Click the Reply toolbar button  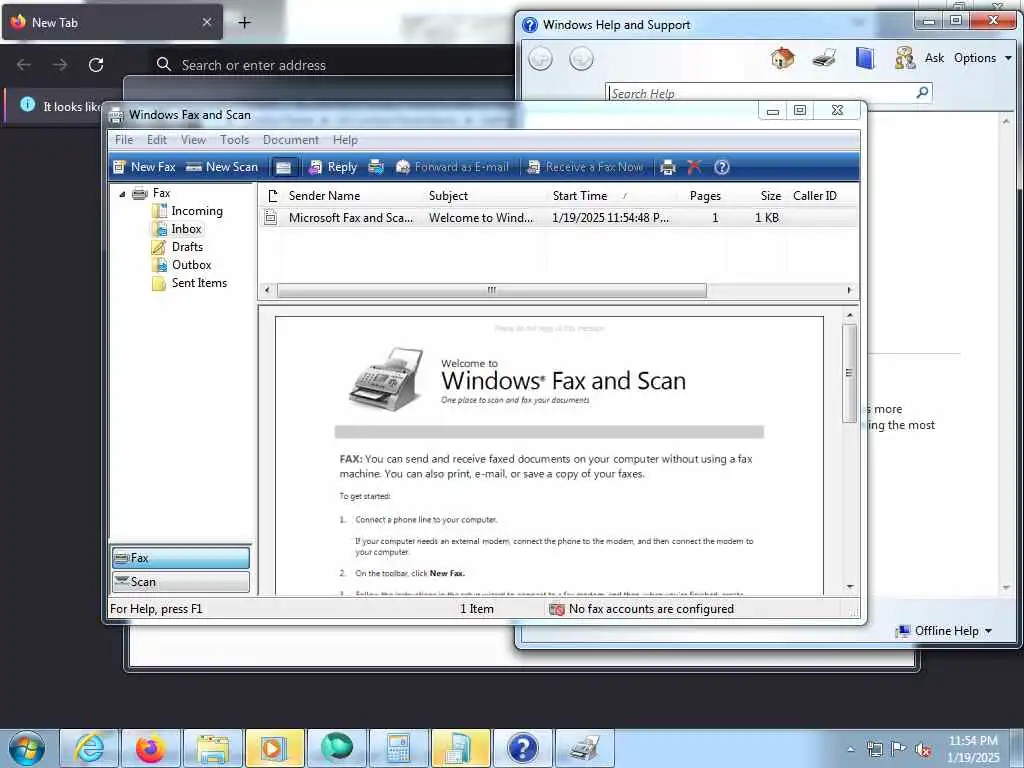point(333,167)
